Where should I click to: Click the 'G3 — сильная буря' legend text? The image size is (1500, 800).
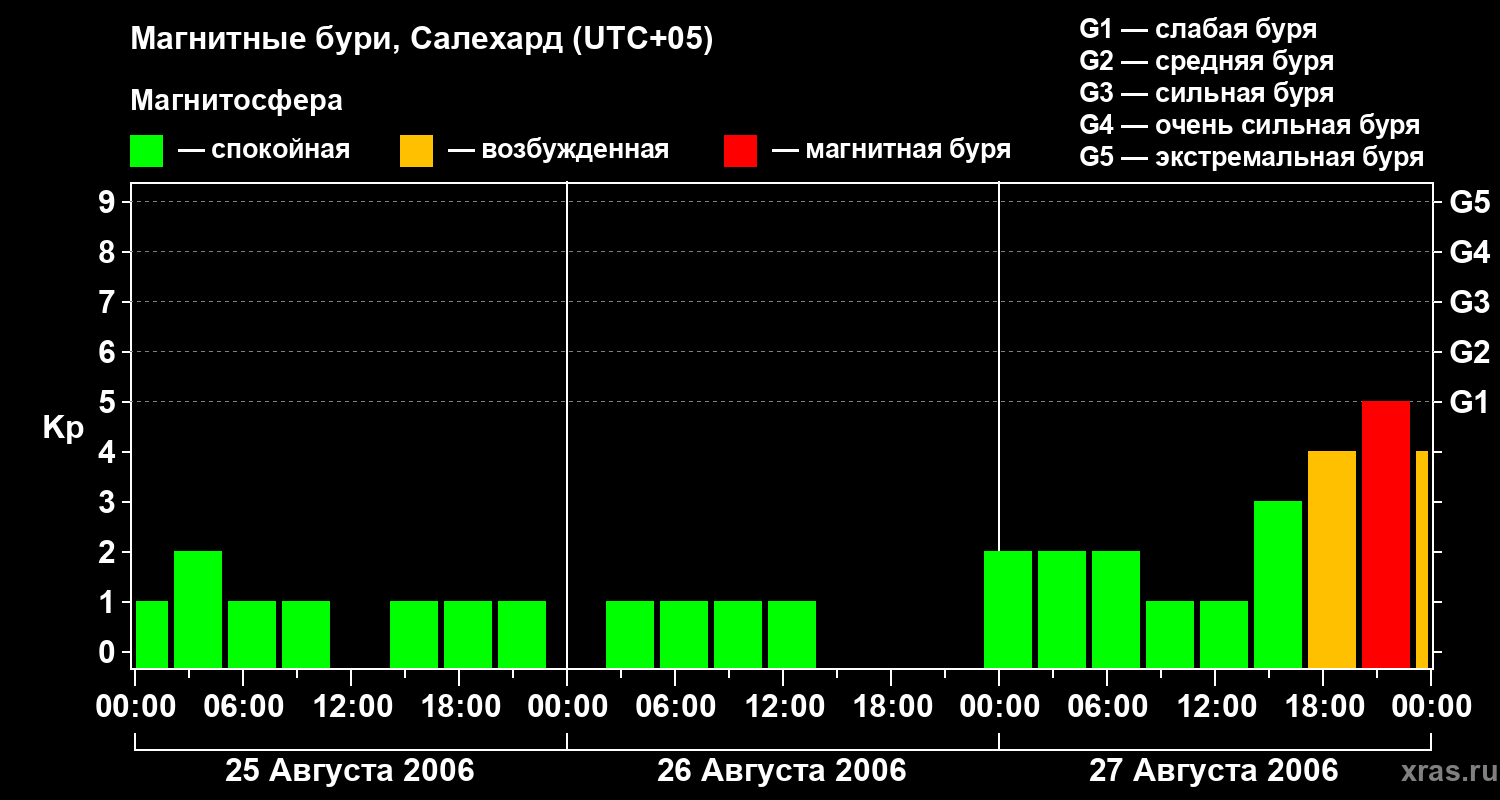pyautogui.click(x=1207, y=93)
